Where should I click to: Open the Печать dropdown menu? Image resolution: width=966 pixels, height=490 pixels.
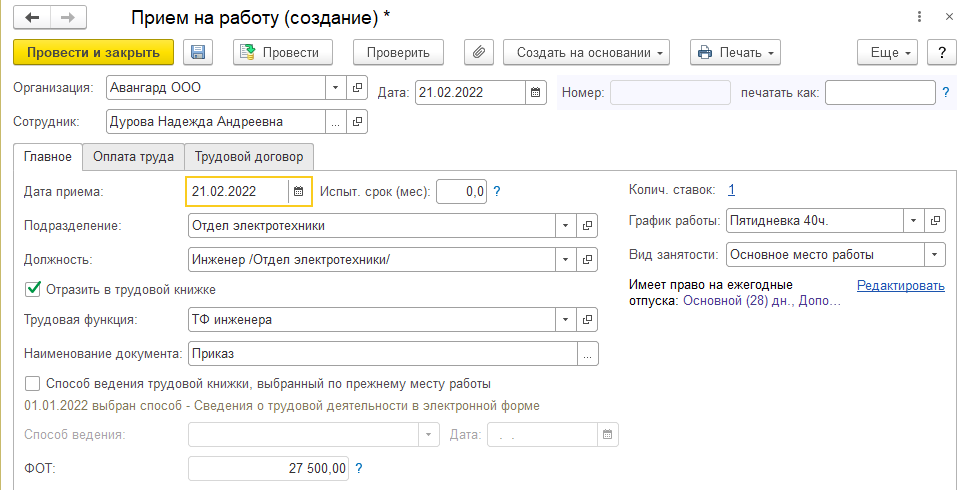coord(736,53)
